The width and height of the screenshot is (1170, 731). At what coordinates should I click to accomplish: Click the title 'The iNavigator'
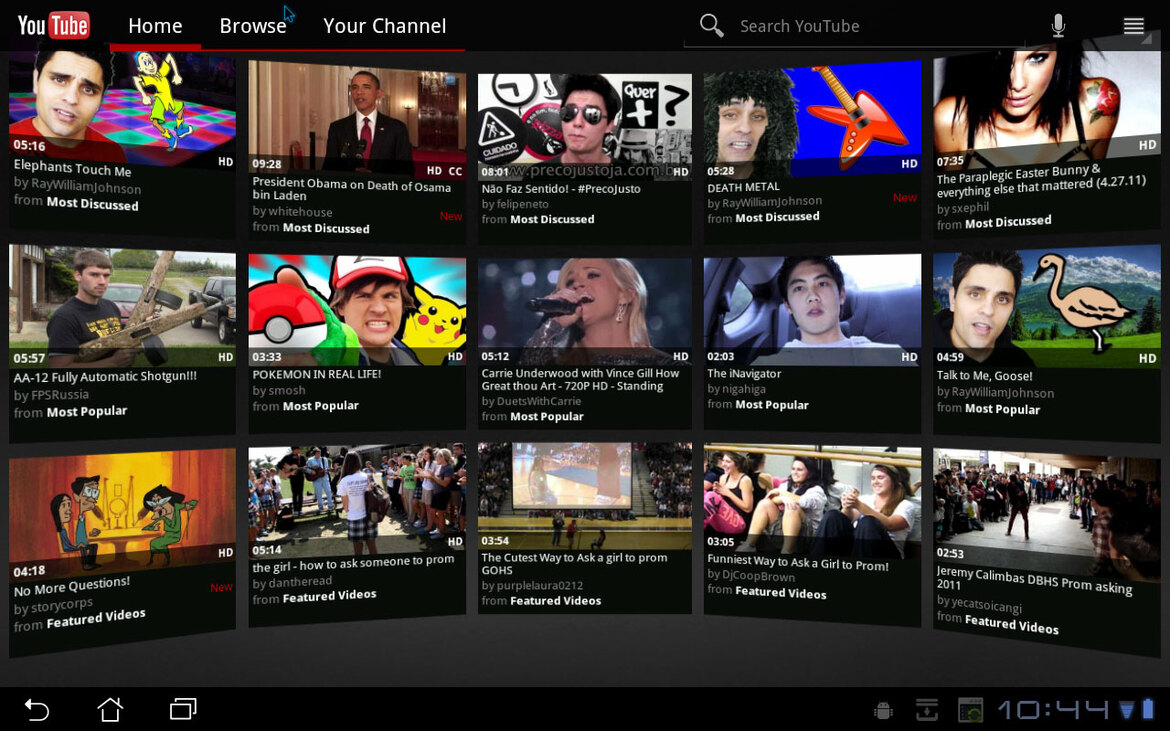(744, 373)
